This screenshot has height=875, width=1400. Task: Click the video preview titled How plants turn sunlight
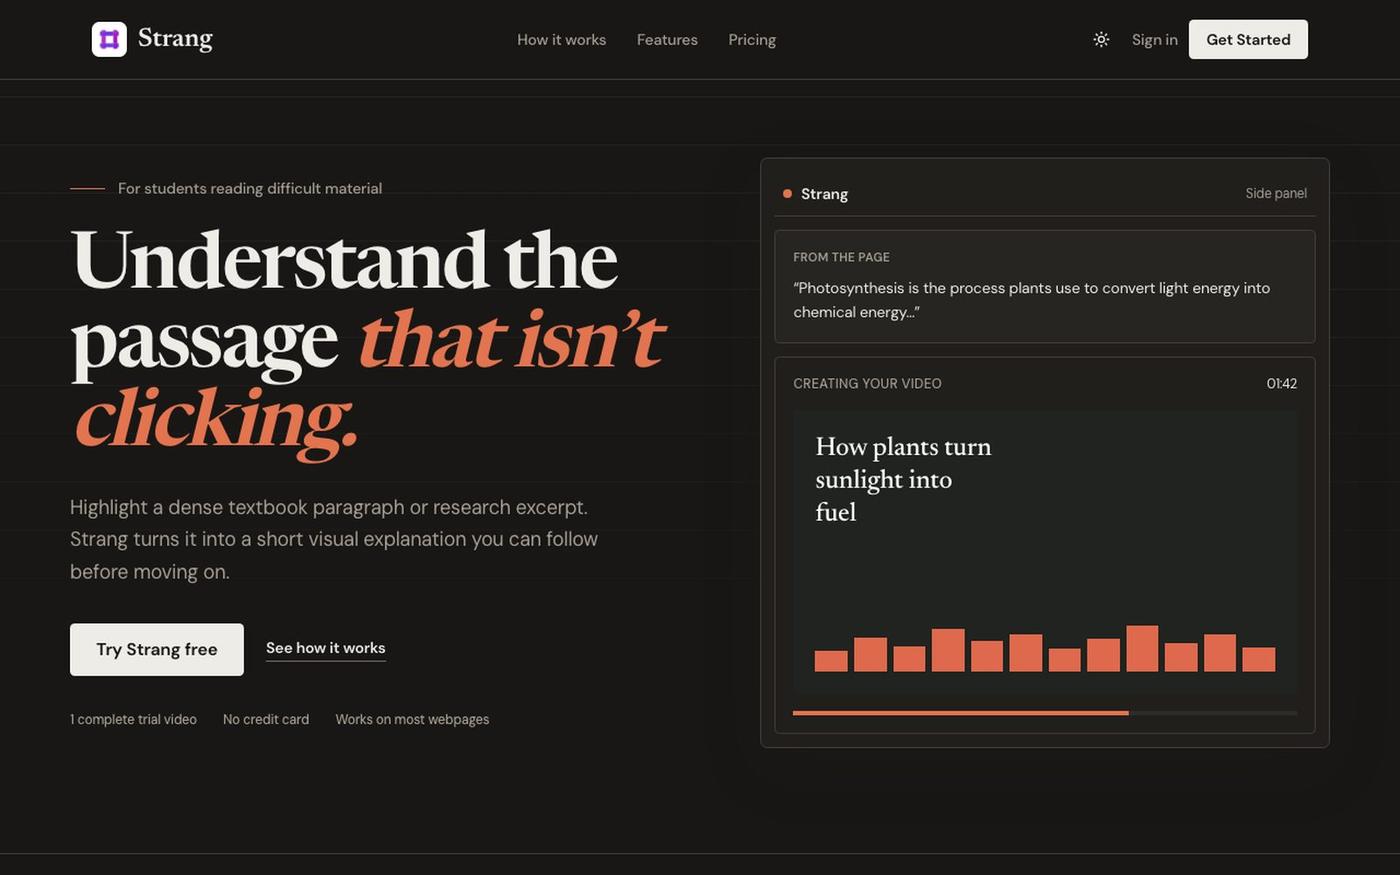click(x=1045, y=553)
